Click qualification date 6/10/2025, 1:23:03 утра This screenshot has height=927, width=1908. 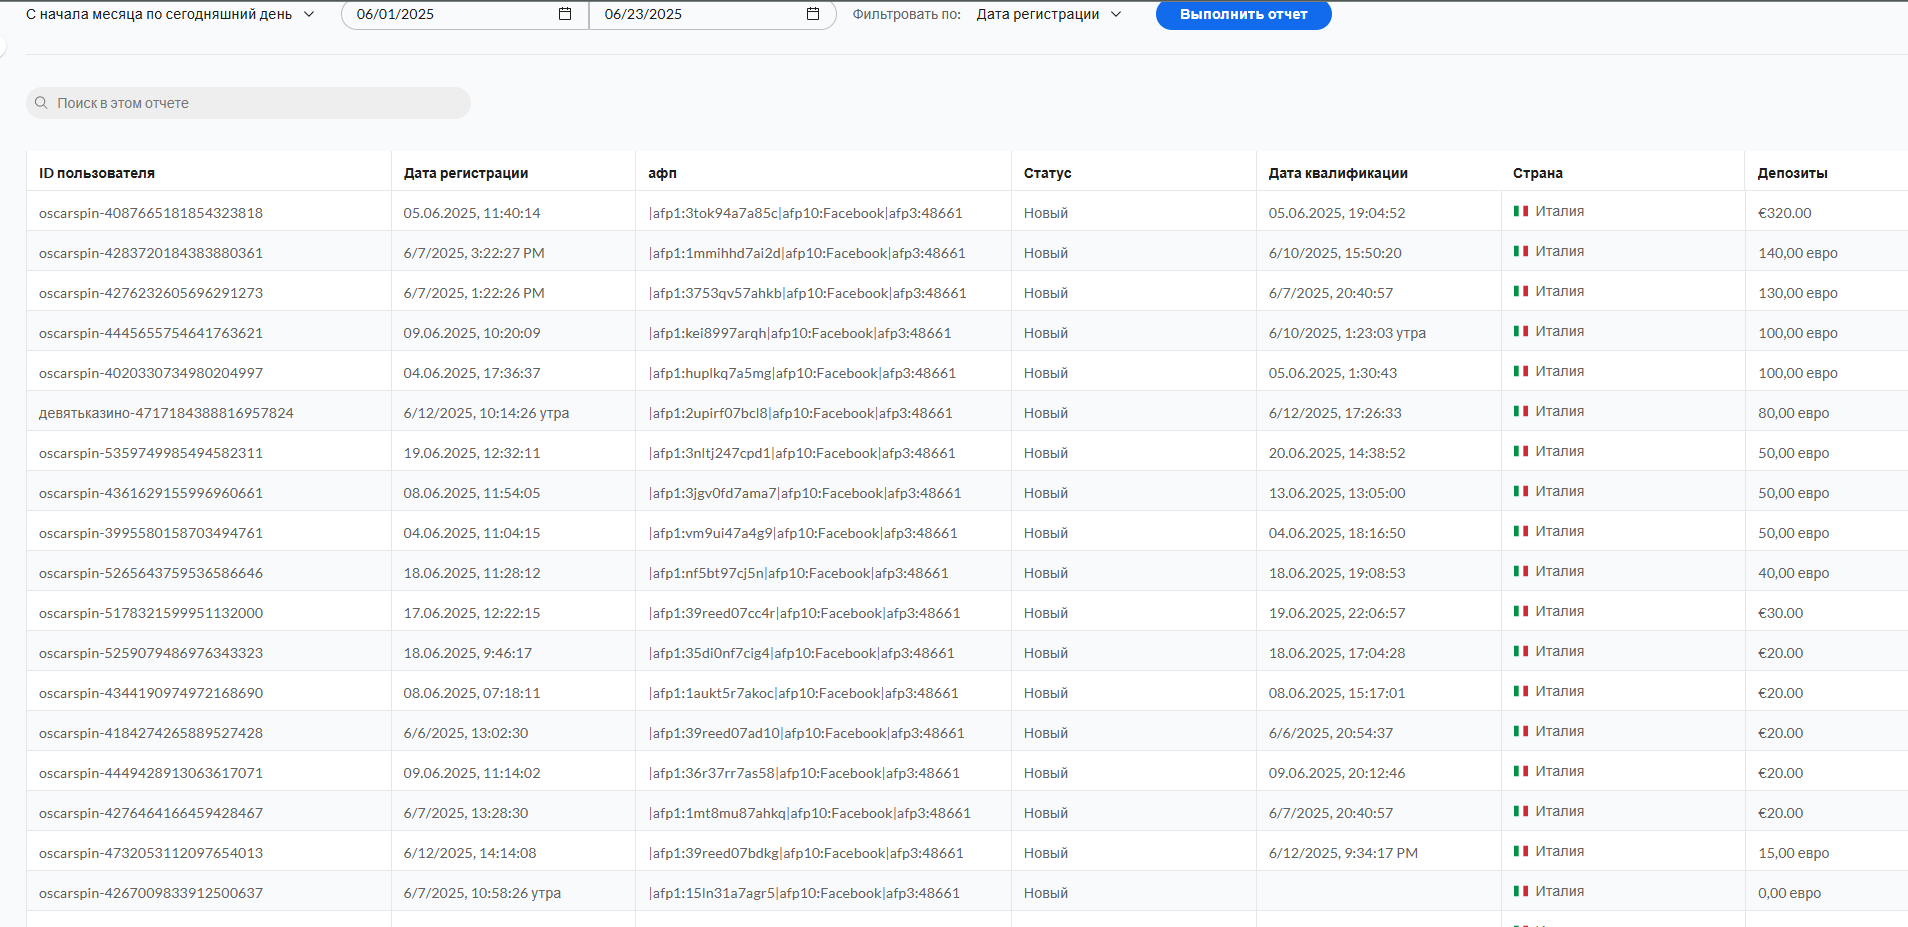click(1347, 333)
